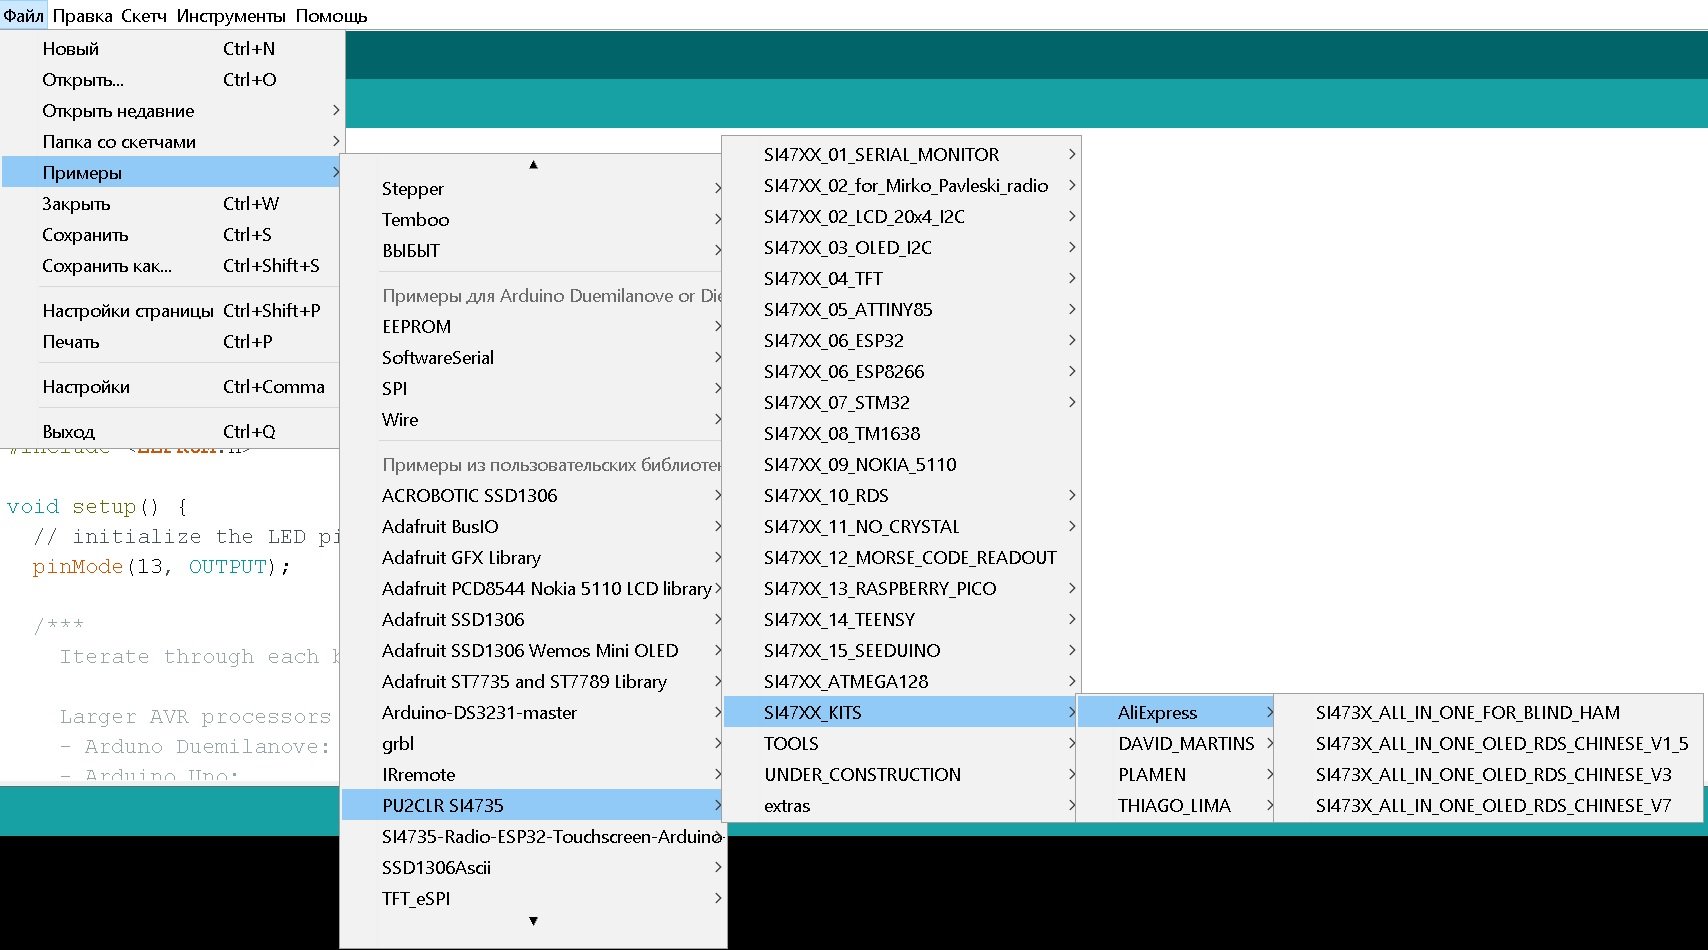
Task: Choose Выход to quit
Action: [x=172, y=432]
